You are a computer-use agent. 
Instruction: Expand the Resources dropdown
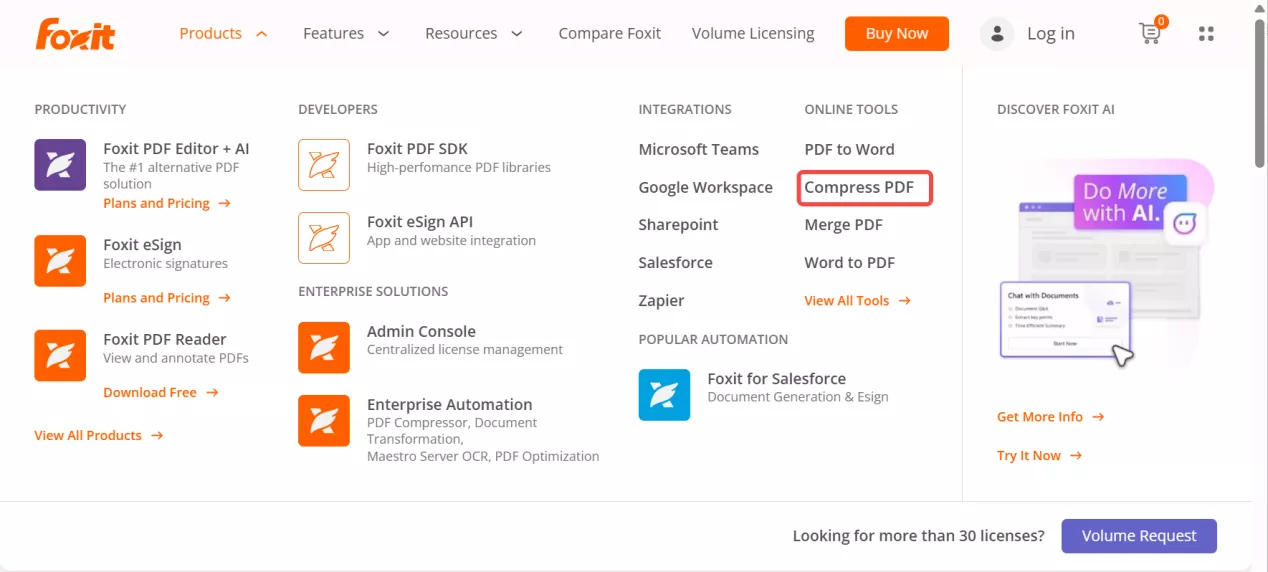pos(474,34)
